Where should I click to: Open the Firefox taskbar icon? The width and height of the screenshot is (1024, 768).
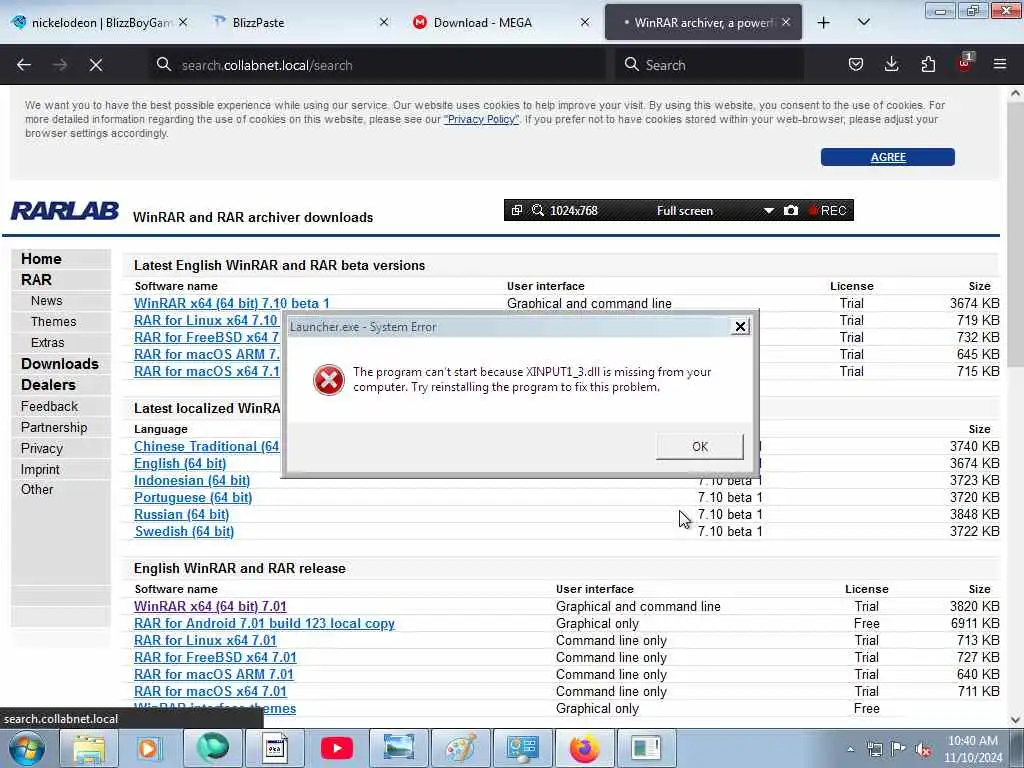[584, 748]
